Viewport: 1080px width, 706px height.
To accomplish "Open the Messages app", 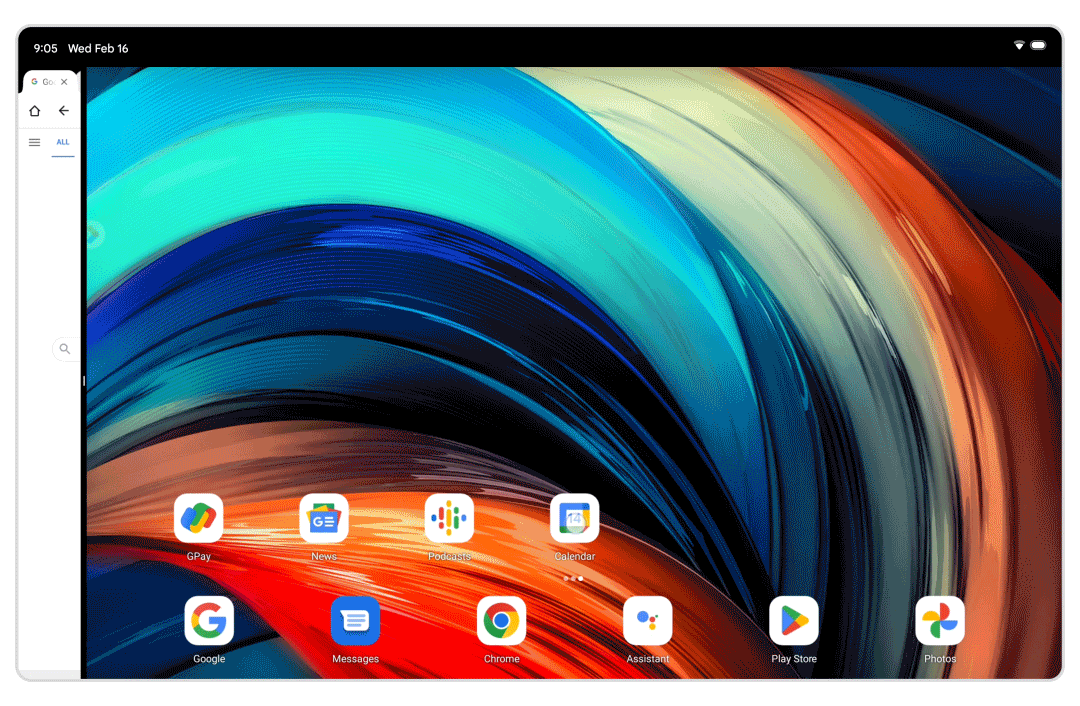I will pyautogui.click(x=355, y=621).
